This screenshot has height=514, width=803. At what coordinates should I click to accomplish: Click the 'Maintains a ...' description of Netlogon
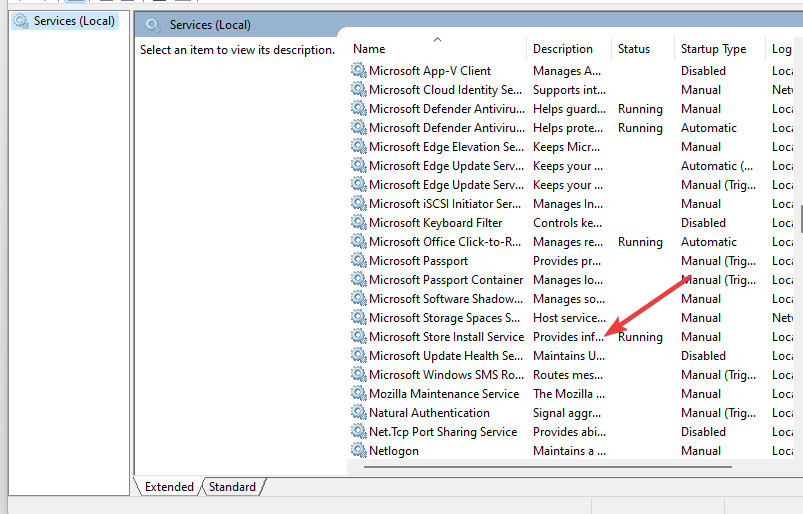(569, 451)
